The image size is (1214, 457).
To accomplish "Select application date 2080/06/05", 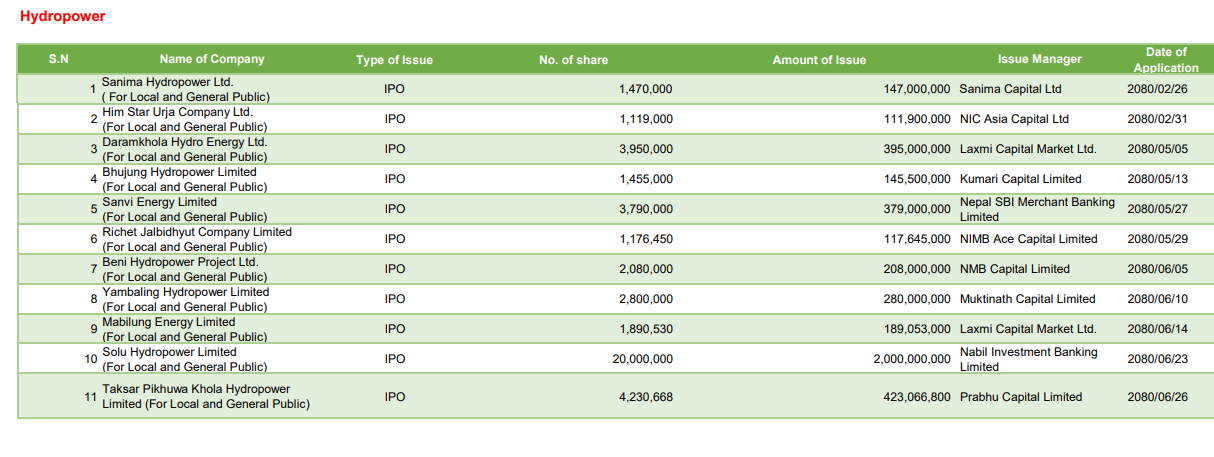I will (x=1157, y=269).
